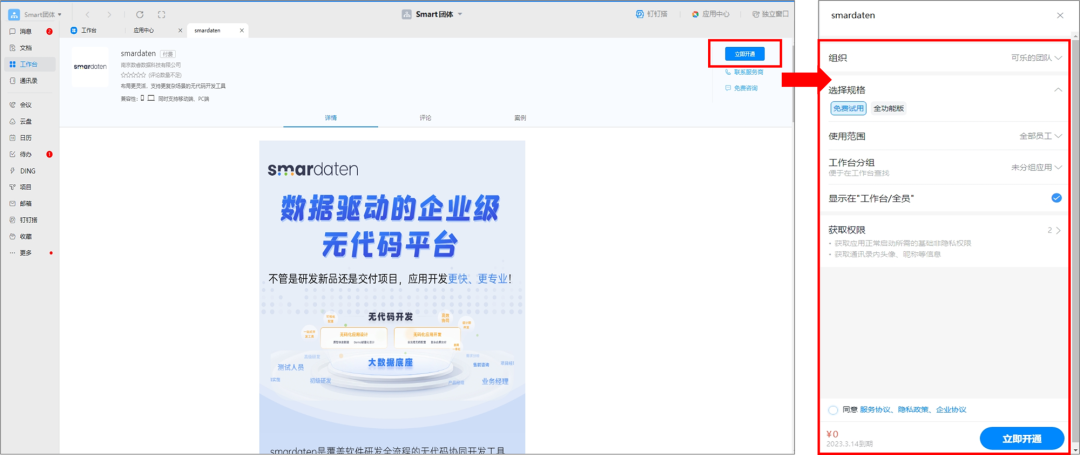
Task: Open 钉钉搭 in top-right toolbar
Action: click(x=652, y=14)
